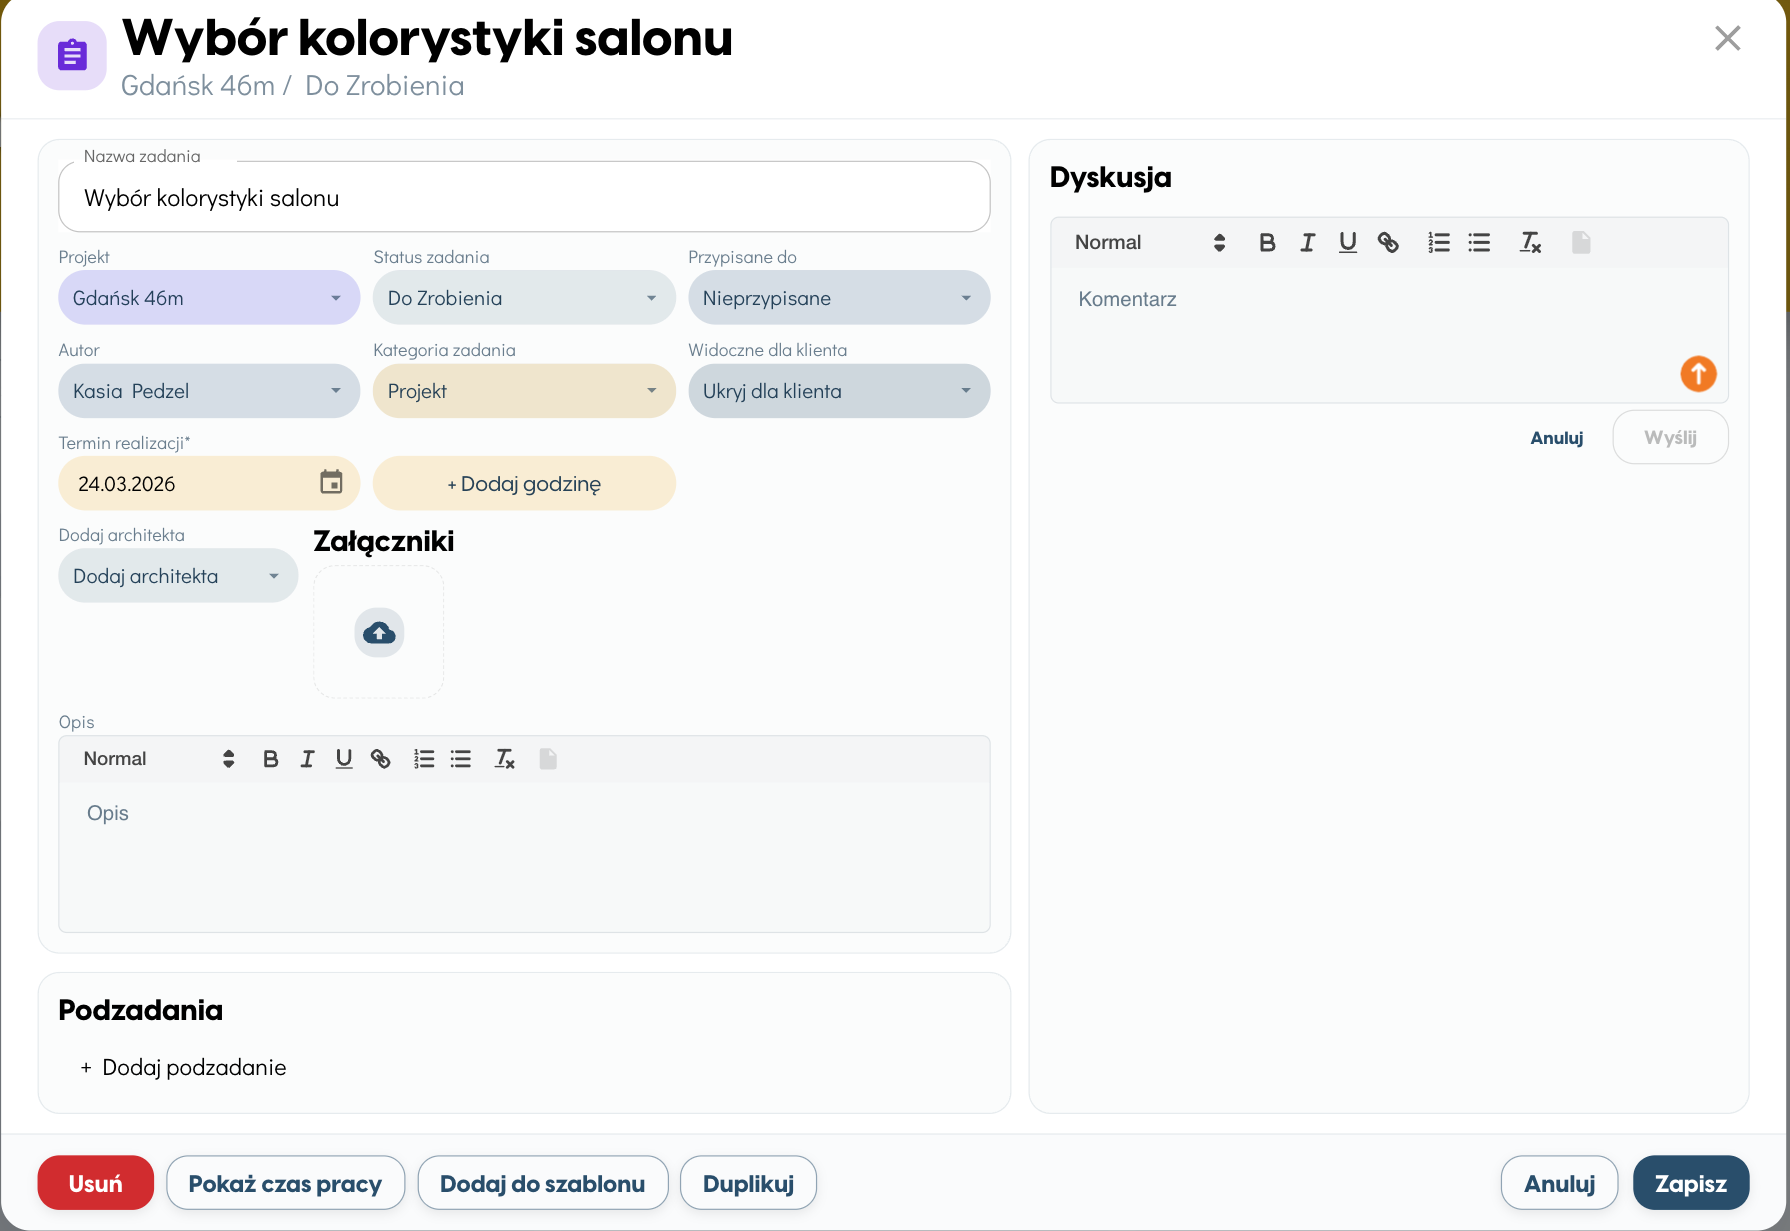This screenshot has height=1231, width=1790.
Task: Open Status zadania dropdown Do Zrobienia
Action: click(524, 298)
